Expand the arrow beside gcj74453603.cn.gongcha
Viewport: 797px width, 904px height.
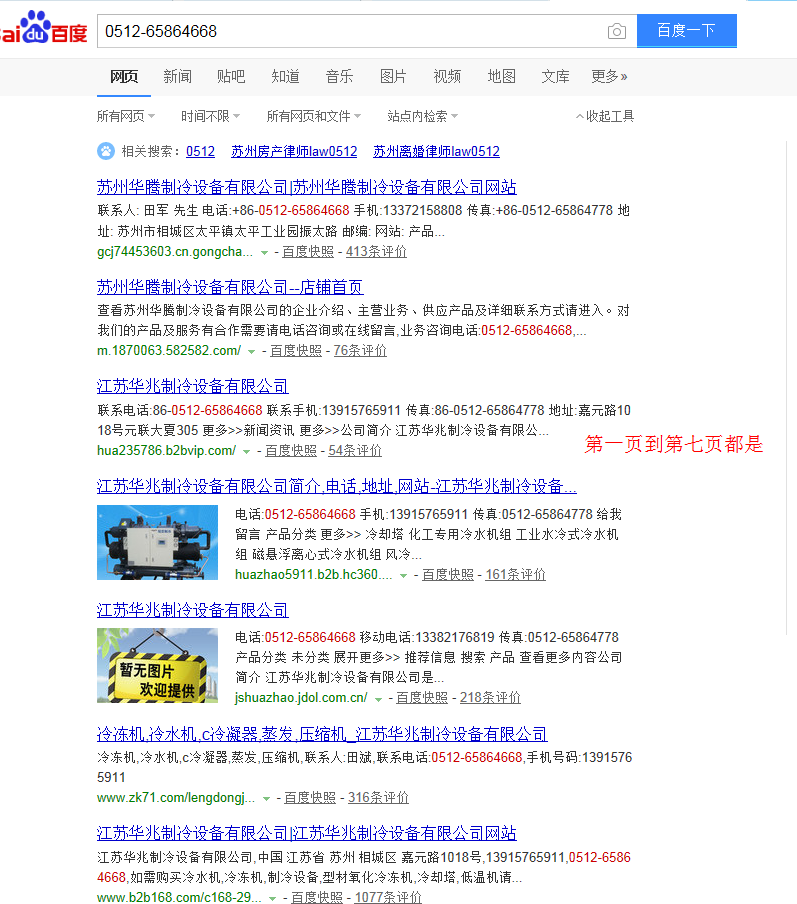coord(264,253)
